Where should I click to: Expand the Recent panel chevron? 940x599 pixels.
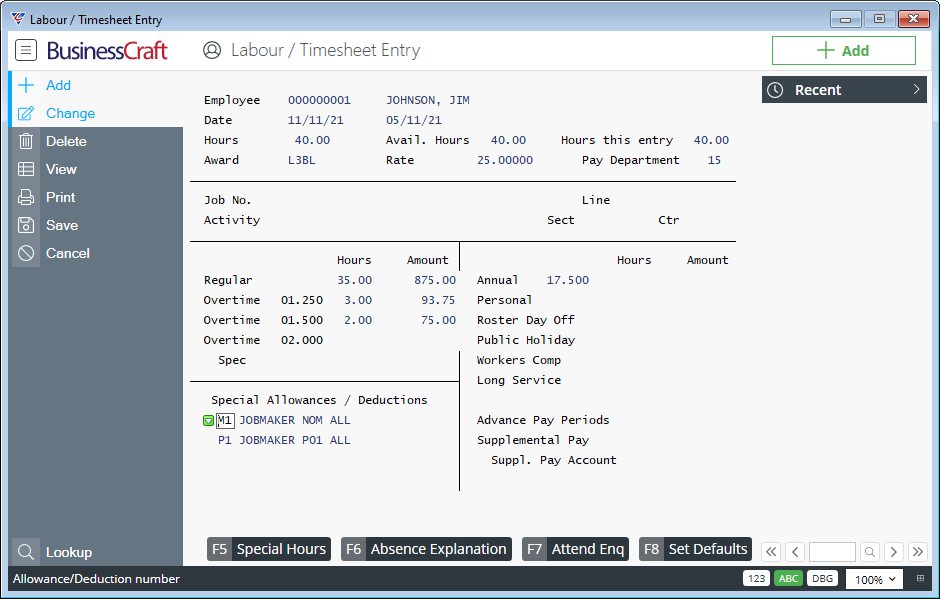pyautogui.click(x=916, y=89)
